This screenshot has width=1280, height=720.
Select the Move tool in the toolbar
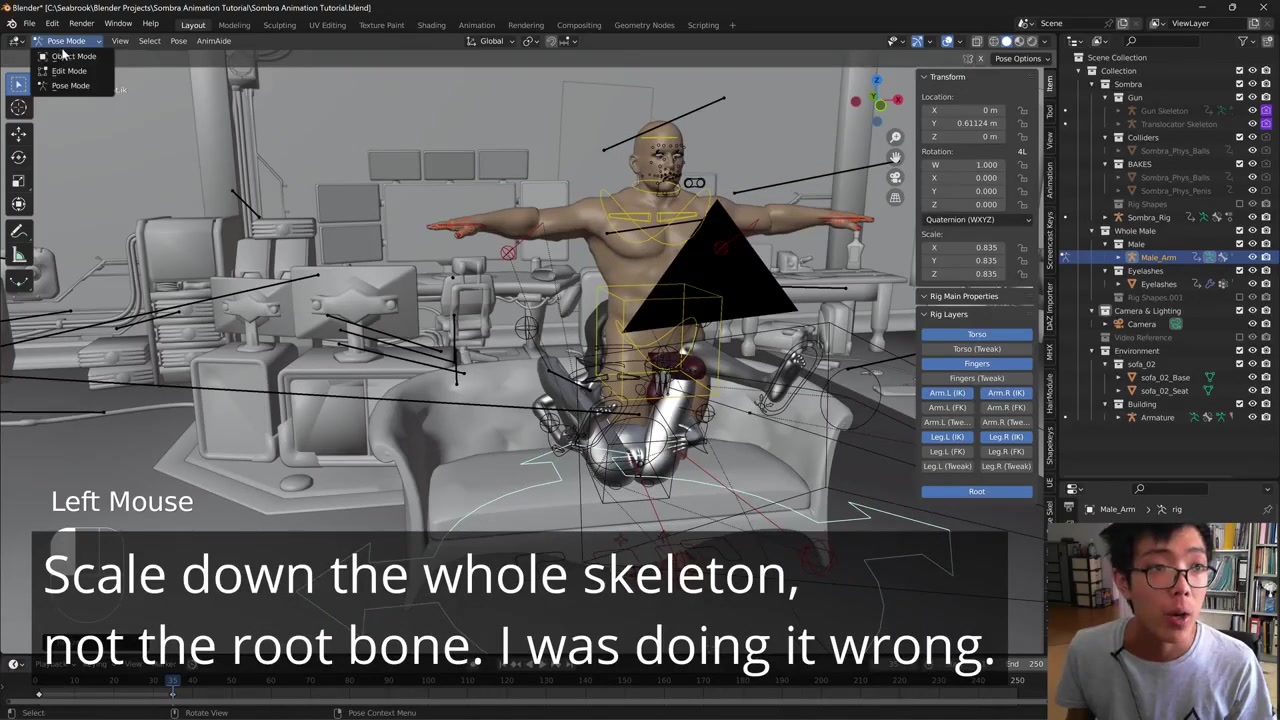pos(18,133)
